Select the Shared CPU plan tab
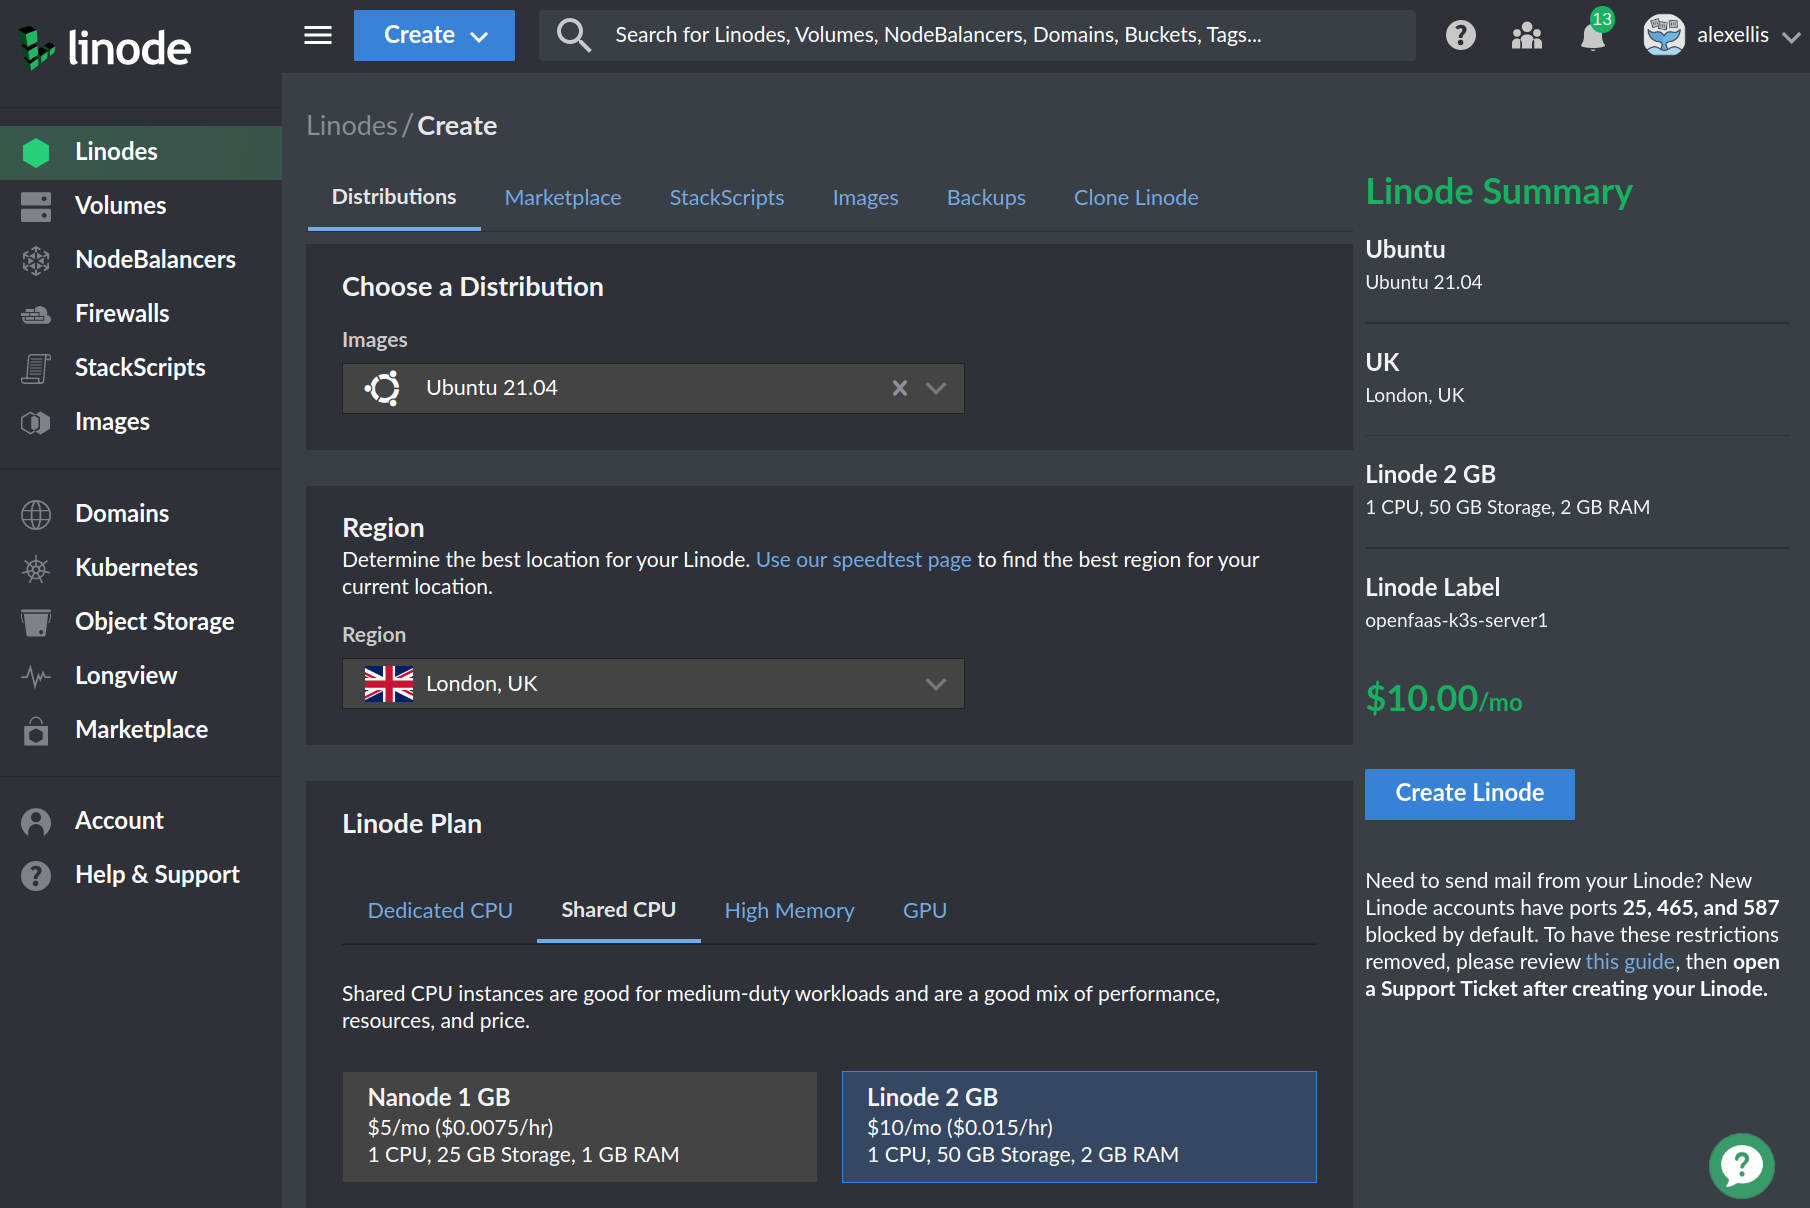The width and height of the screenshot is (1810, 1208). pos(619,910)
